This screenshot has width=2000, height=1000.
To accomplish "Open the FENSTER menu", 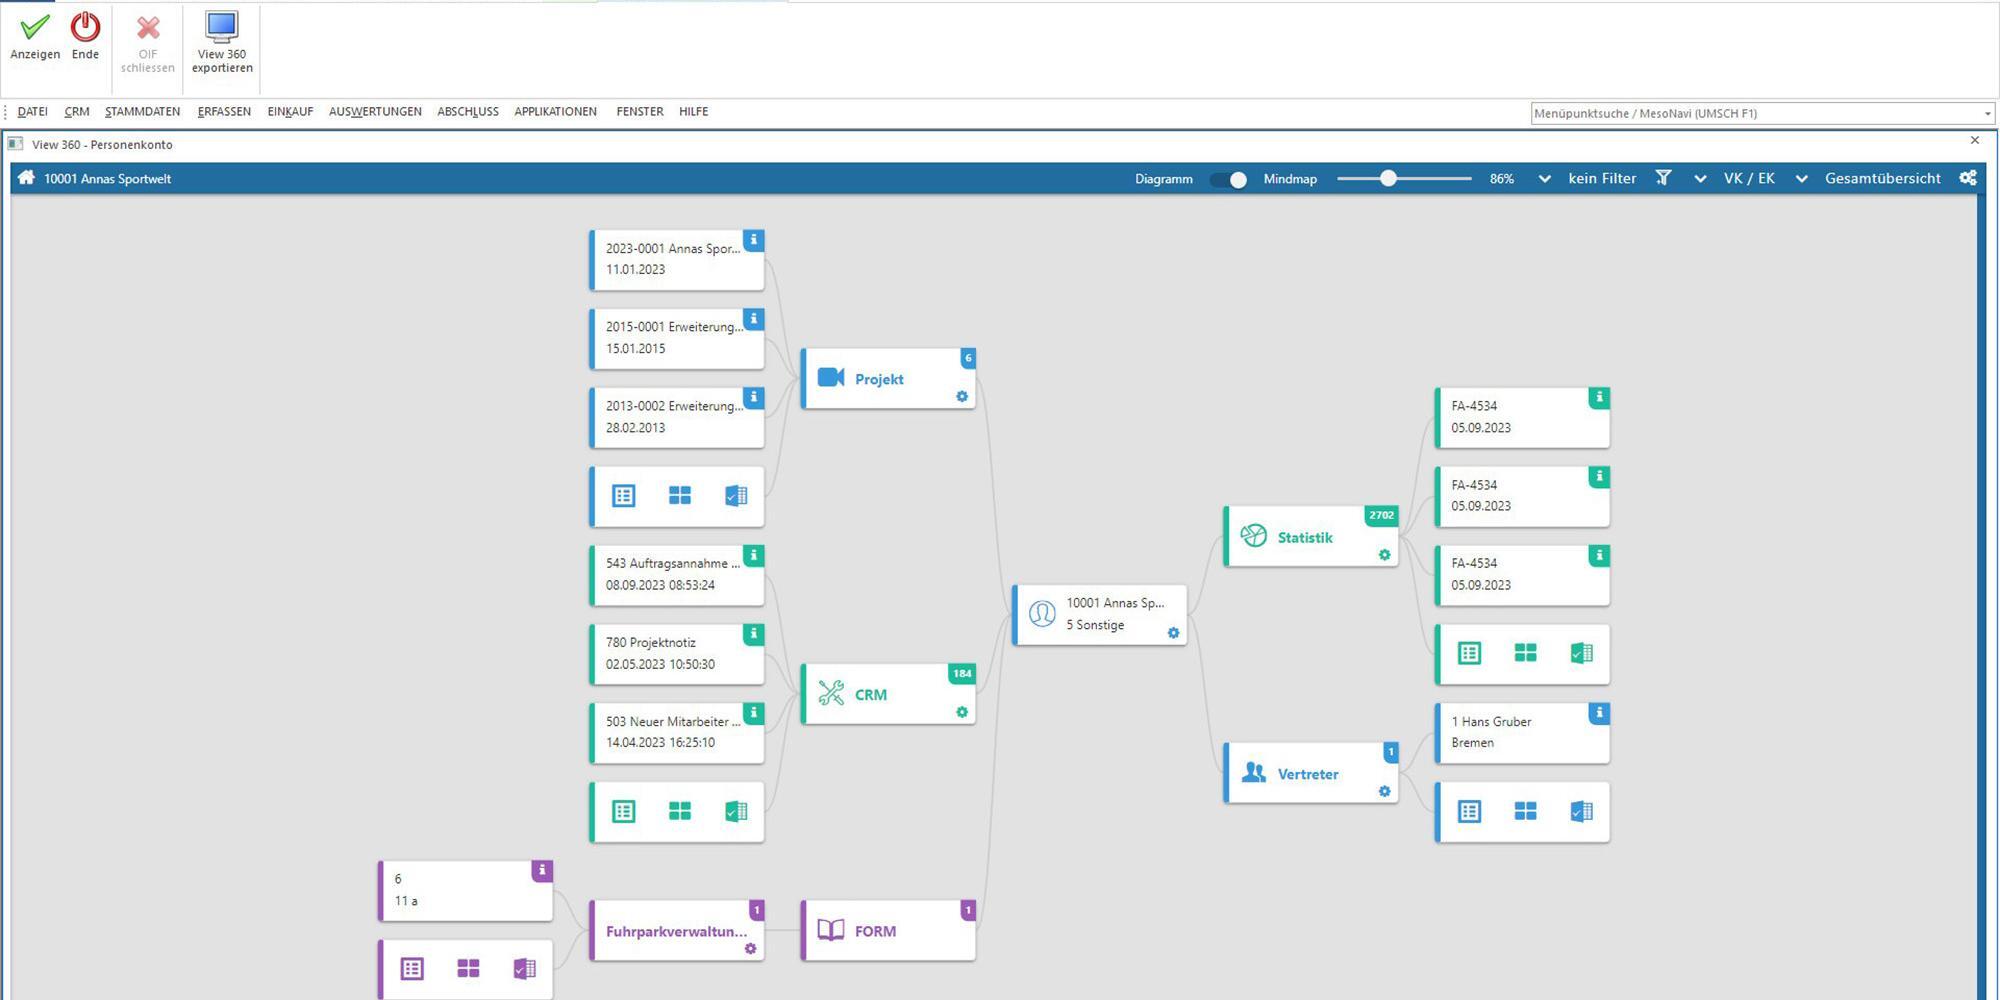I will (640, 112).
